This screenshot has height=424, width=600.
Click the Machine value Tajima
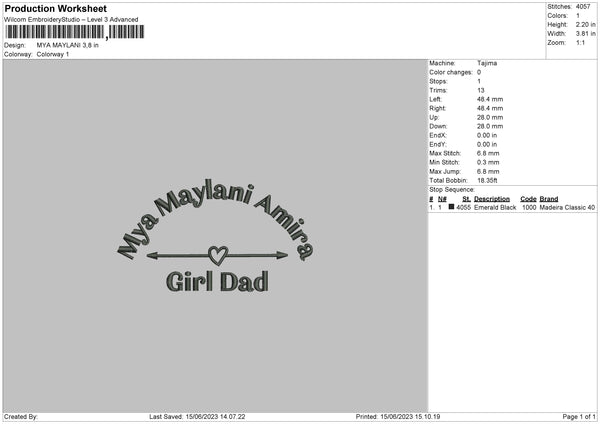pos(487,63)
